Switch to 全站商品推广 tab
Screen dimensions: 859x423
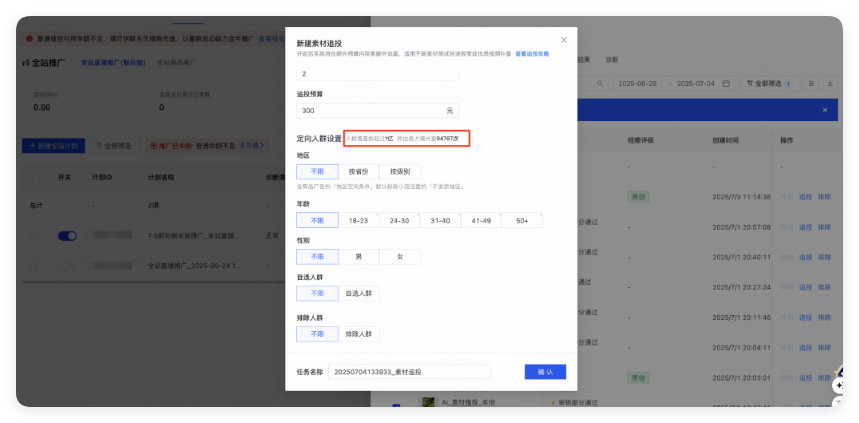176,62
